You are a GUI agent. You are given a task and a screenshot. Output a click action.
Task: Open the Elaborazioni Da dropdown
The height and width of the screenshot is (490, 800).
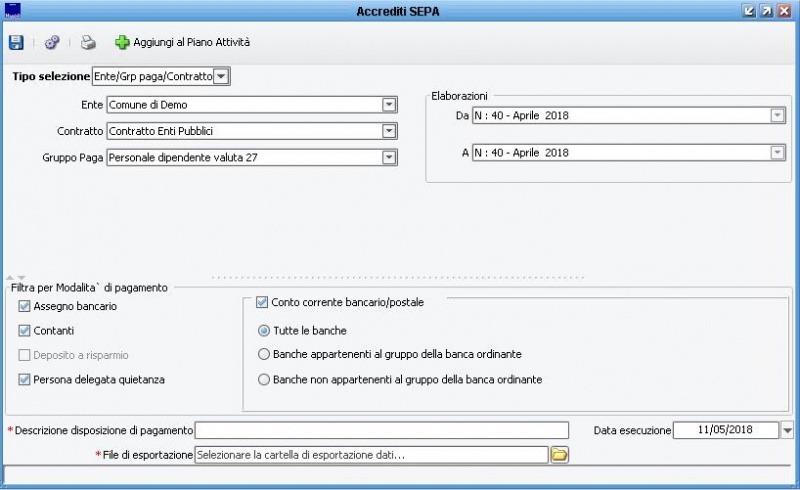click(777, 115)
